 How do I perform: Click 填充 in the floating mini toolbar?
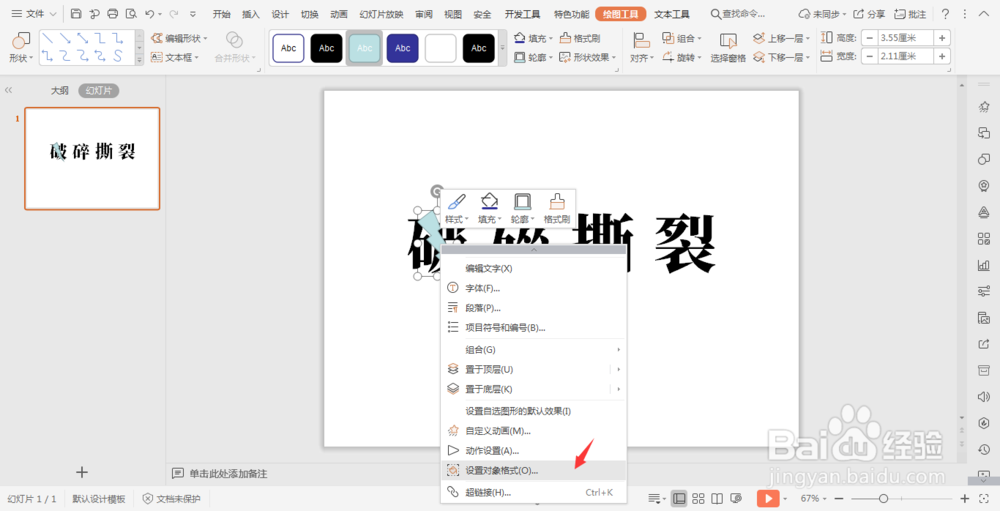point(489,209)
